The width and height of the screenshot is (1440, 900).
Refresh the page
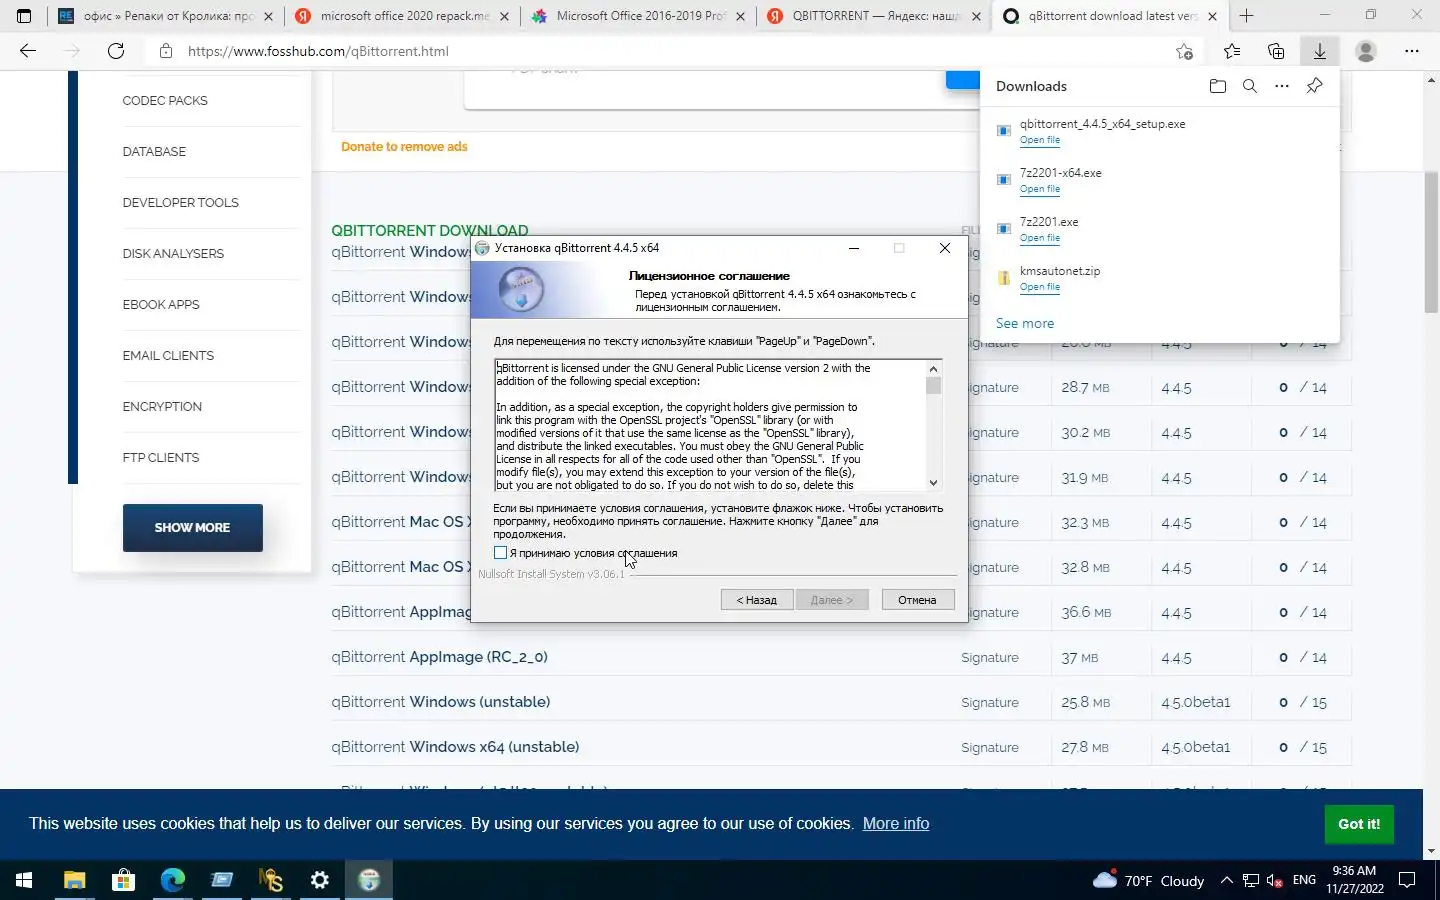click(116, 51)
